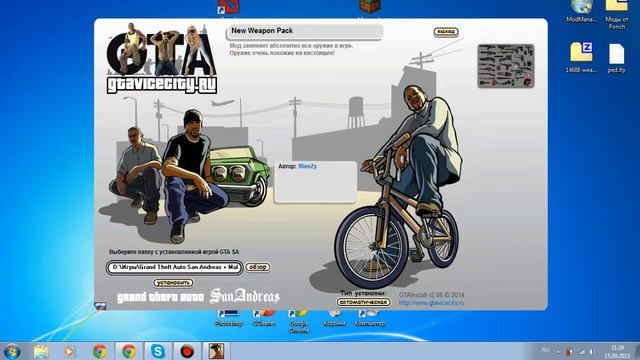Screen dimensions: 640x360
Task: Click the GTA gtavicecity.ru logo
Action: pyautogui.click(x=161, y=58)
